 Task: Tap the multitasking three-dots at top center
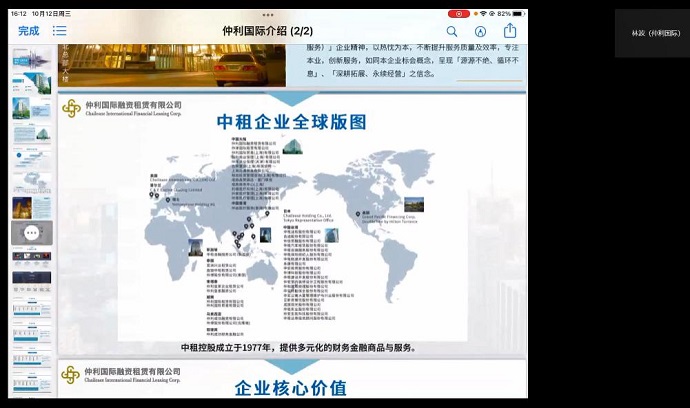(267, 15)
